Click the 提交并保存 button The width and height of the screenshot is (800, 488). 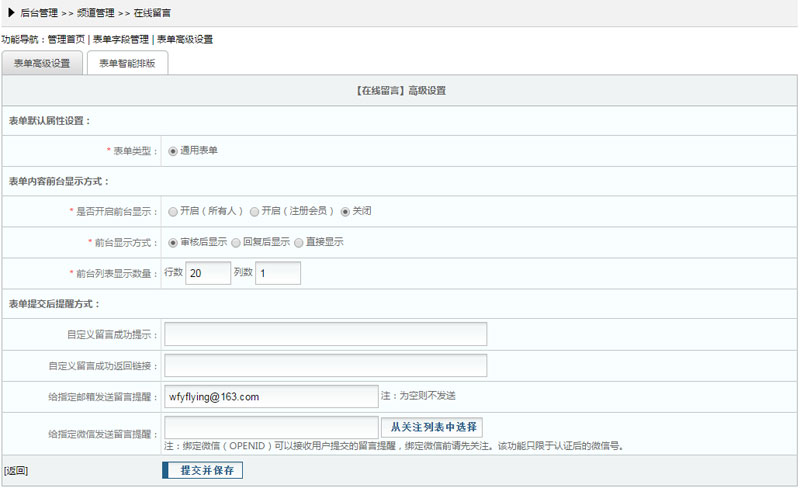point(202,470)
